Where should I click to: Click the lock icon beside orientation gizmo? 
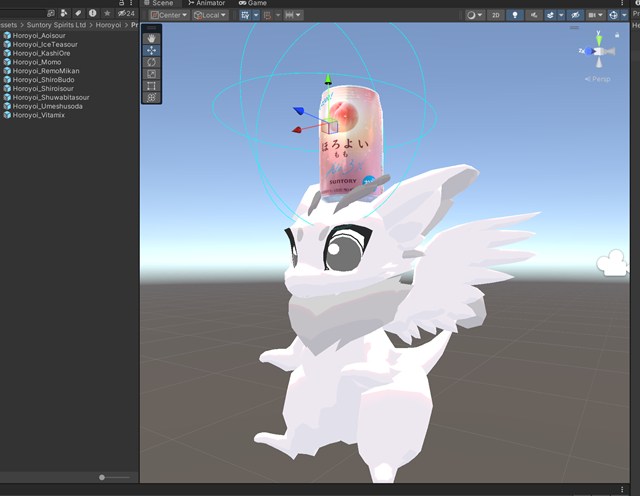tap(617, 35)
